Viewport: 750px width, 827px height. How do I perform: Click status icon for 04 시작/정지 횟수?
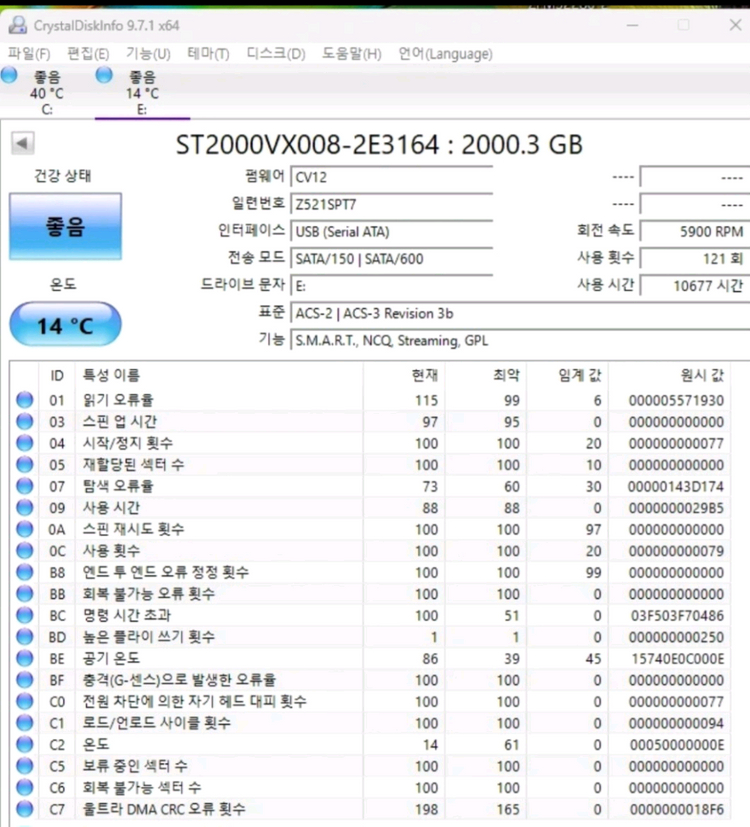tap(24, 443)
